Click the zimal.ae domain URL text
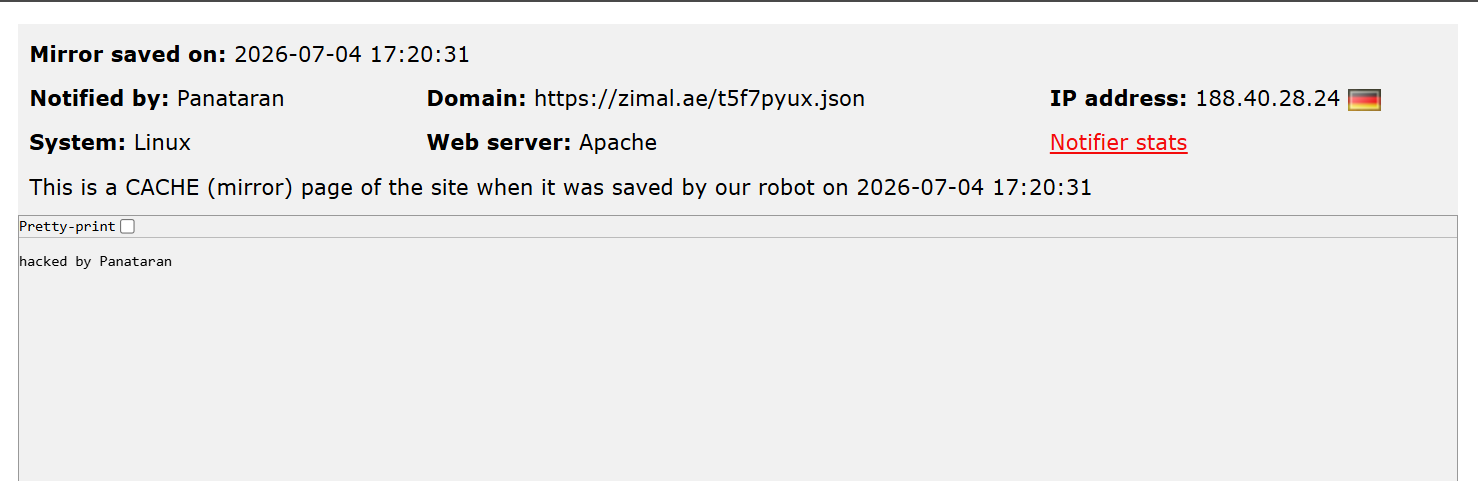 point(699,99)
